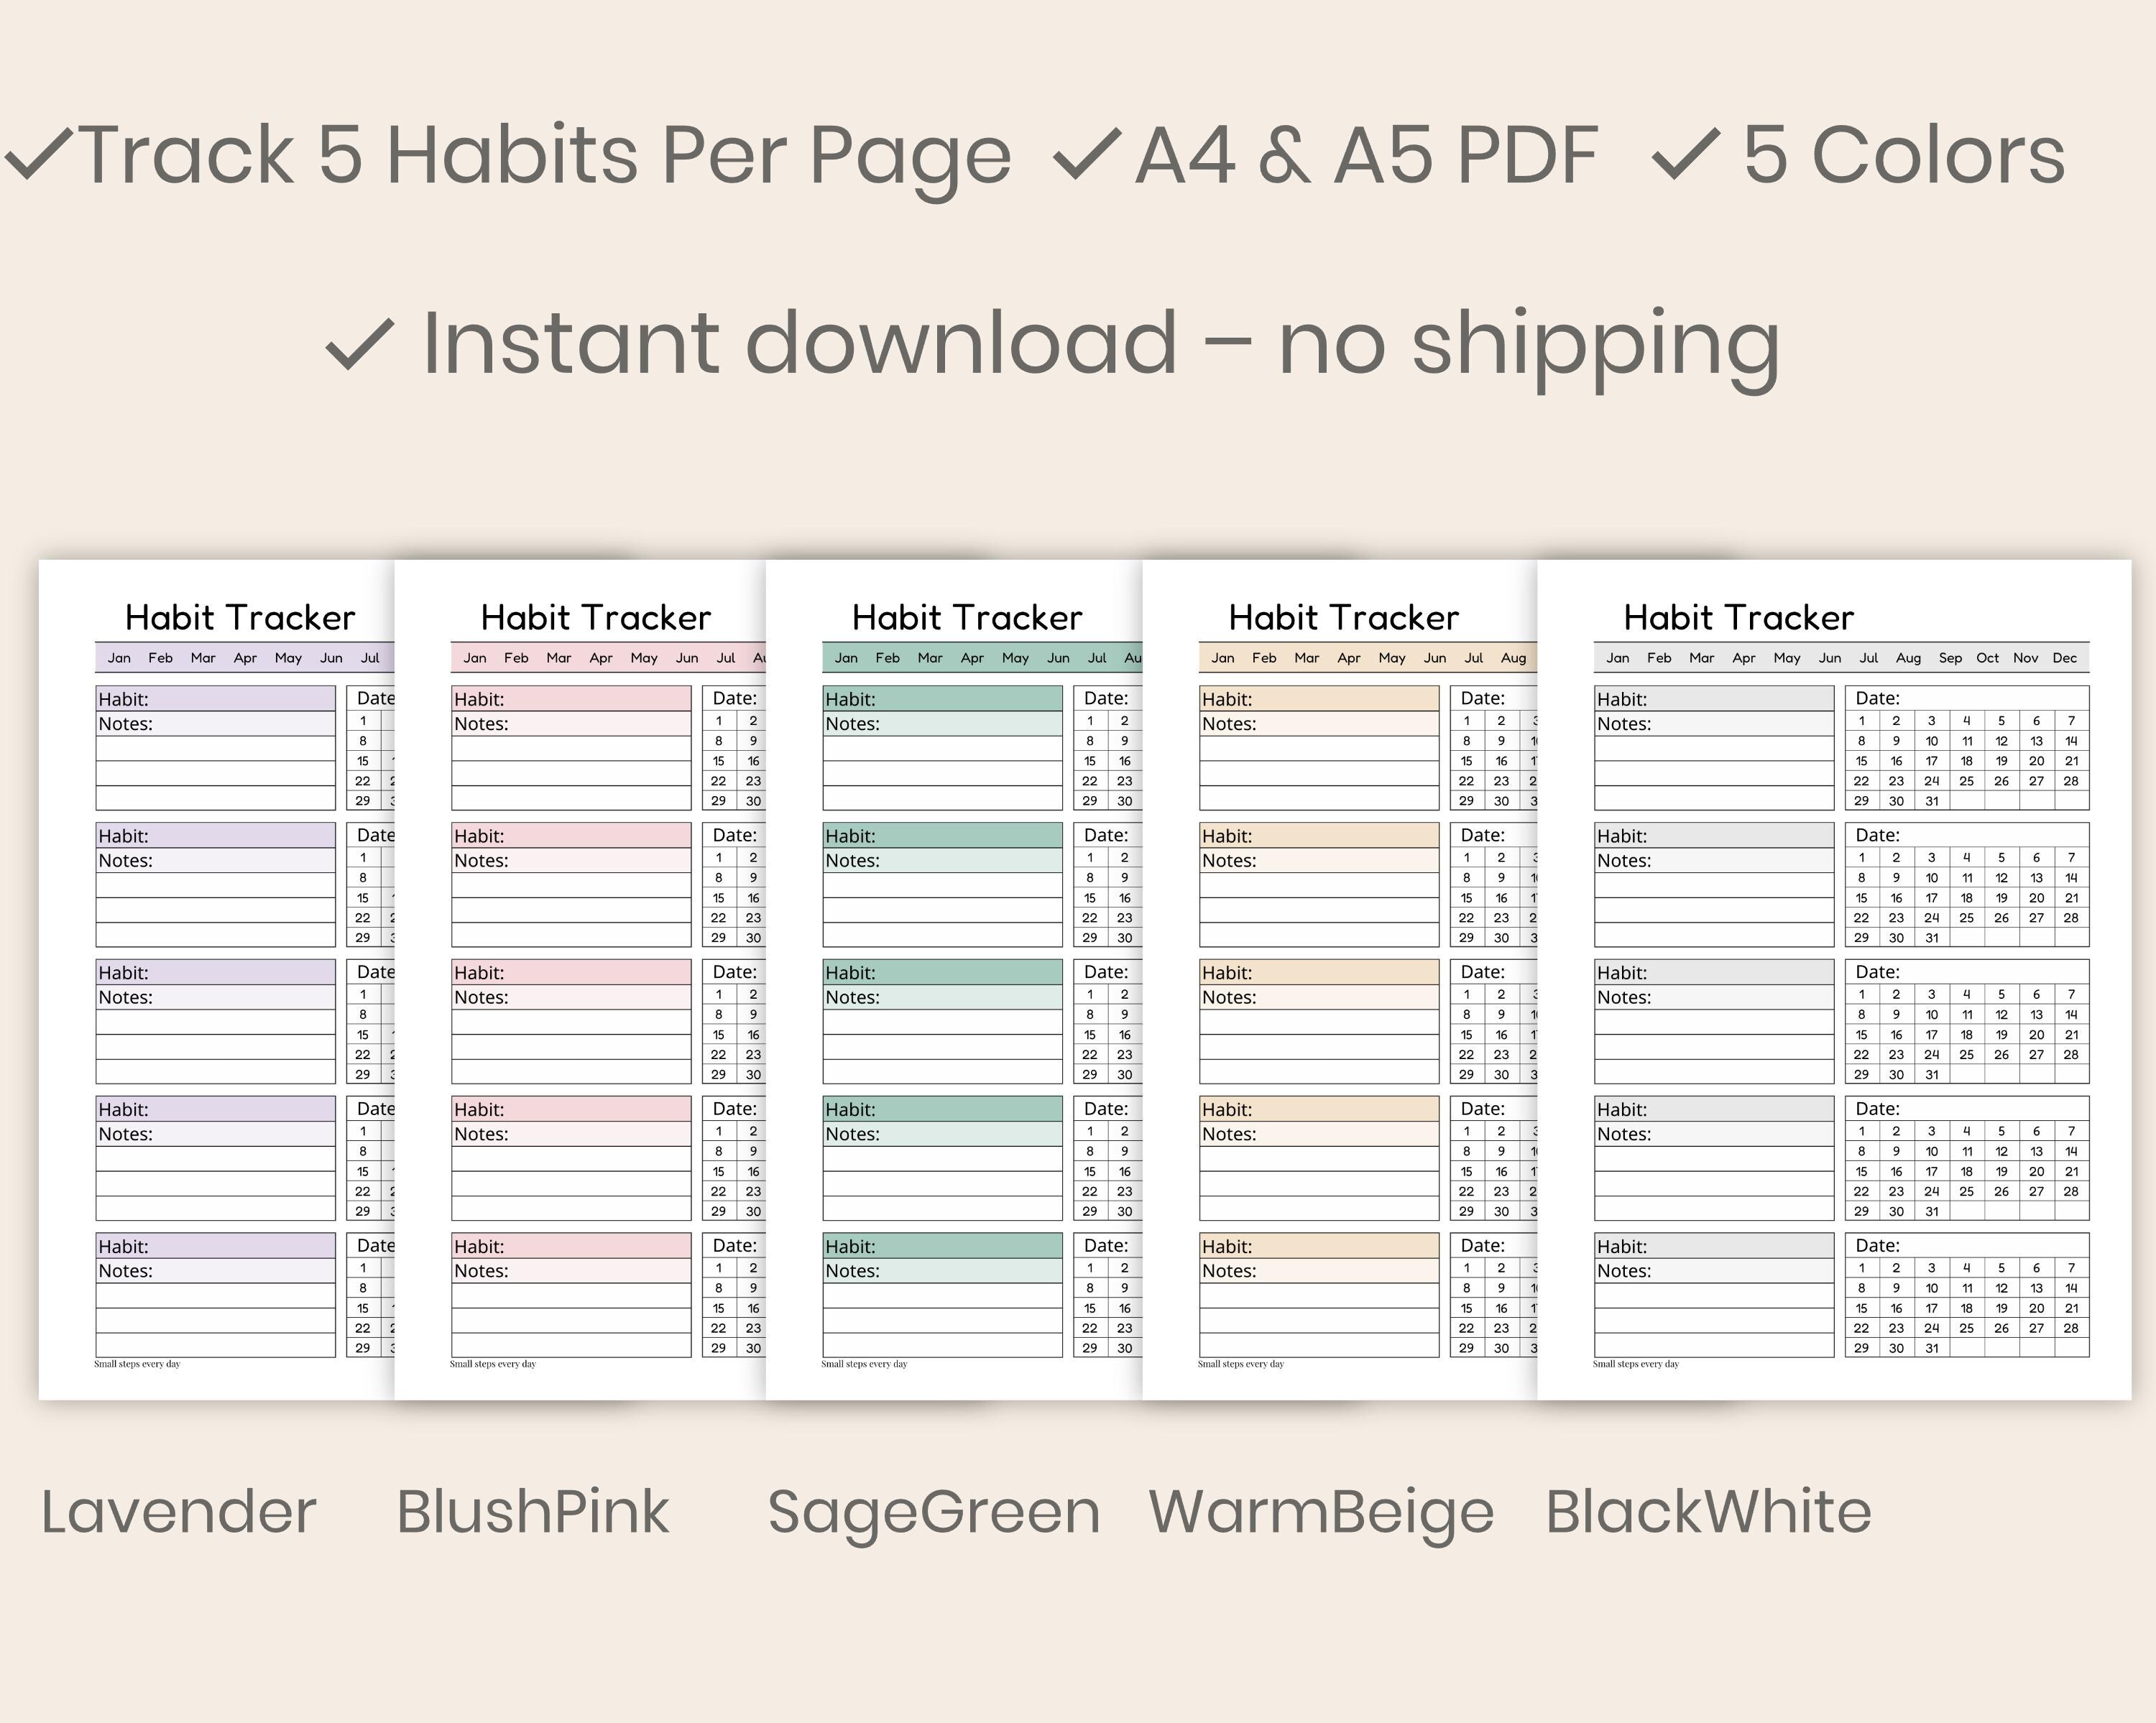Click first 'Habit:' field on lavender page
The height and width of the screenshot is (1723, 2156).
point(215,699)
